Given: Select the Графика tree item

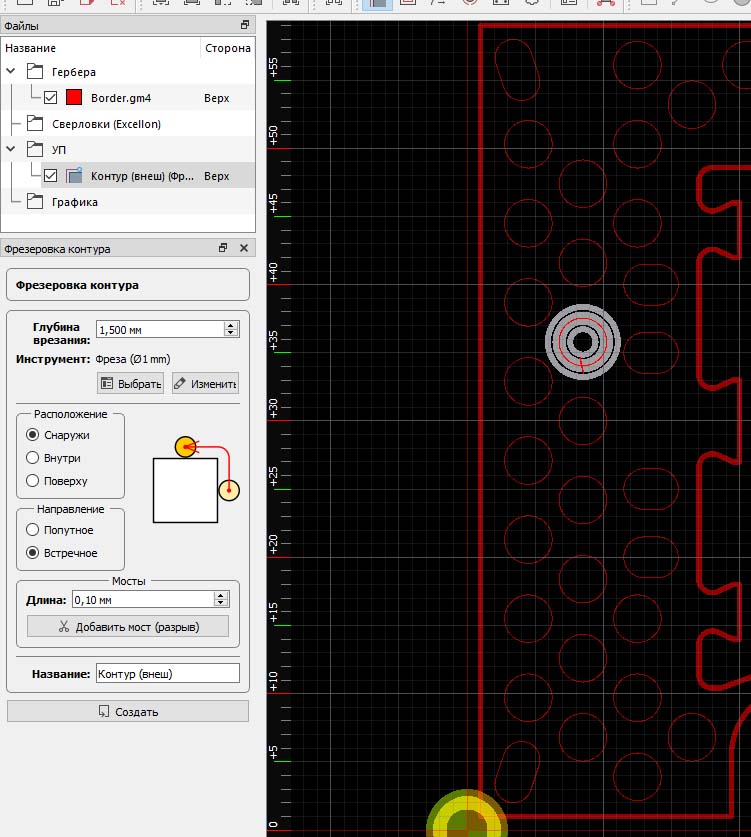Looking at the screenshot, I should (x=75, y=202).
